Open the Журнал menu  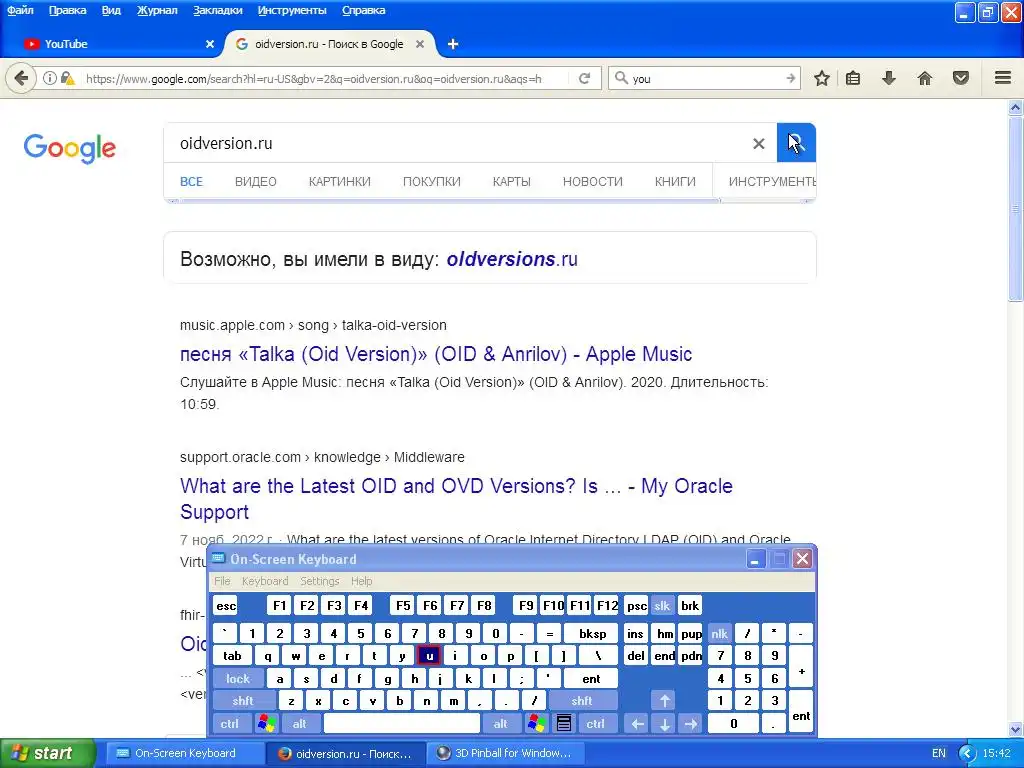157,10
